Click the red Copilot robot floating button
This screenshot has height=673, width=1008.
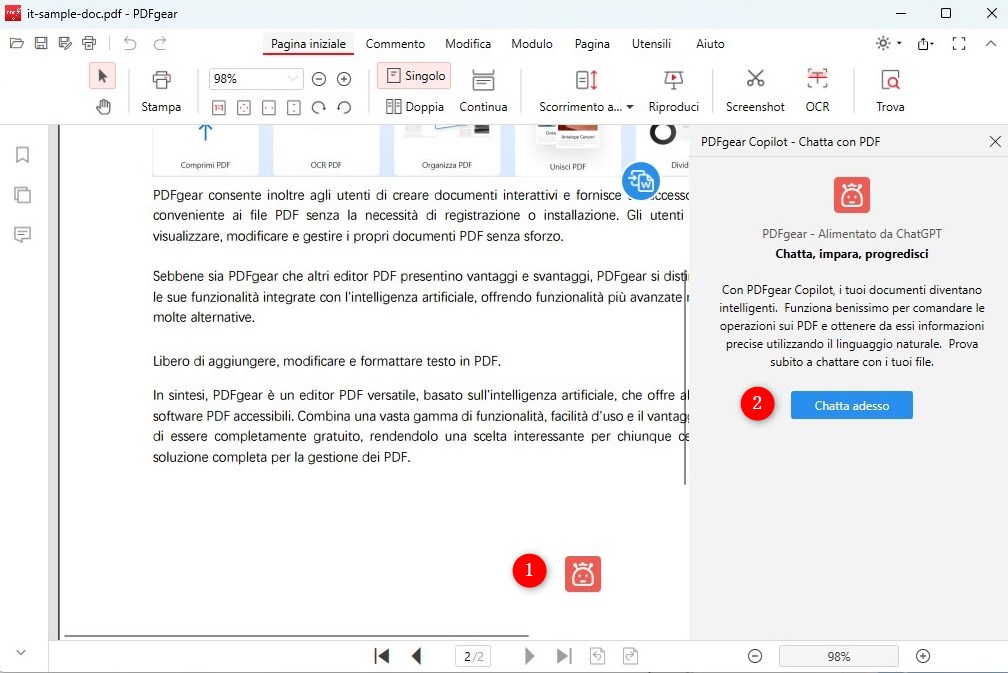[x=582, y=573]
